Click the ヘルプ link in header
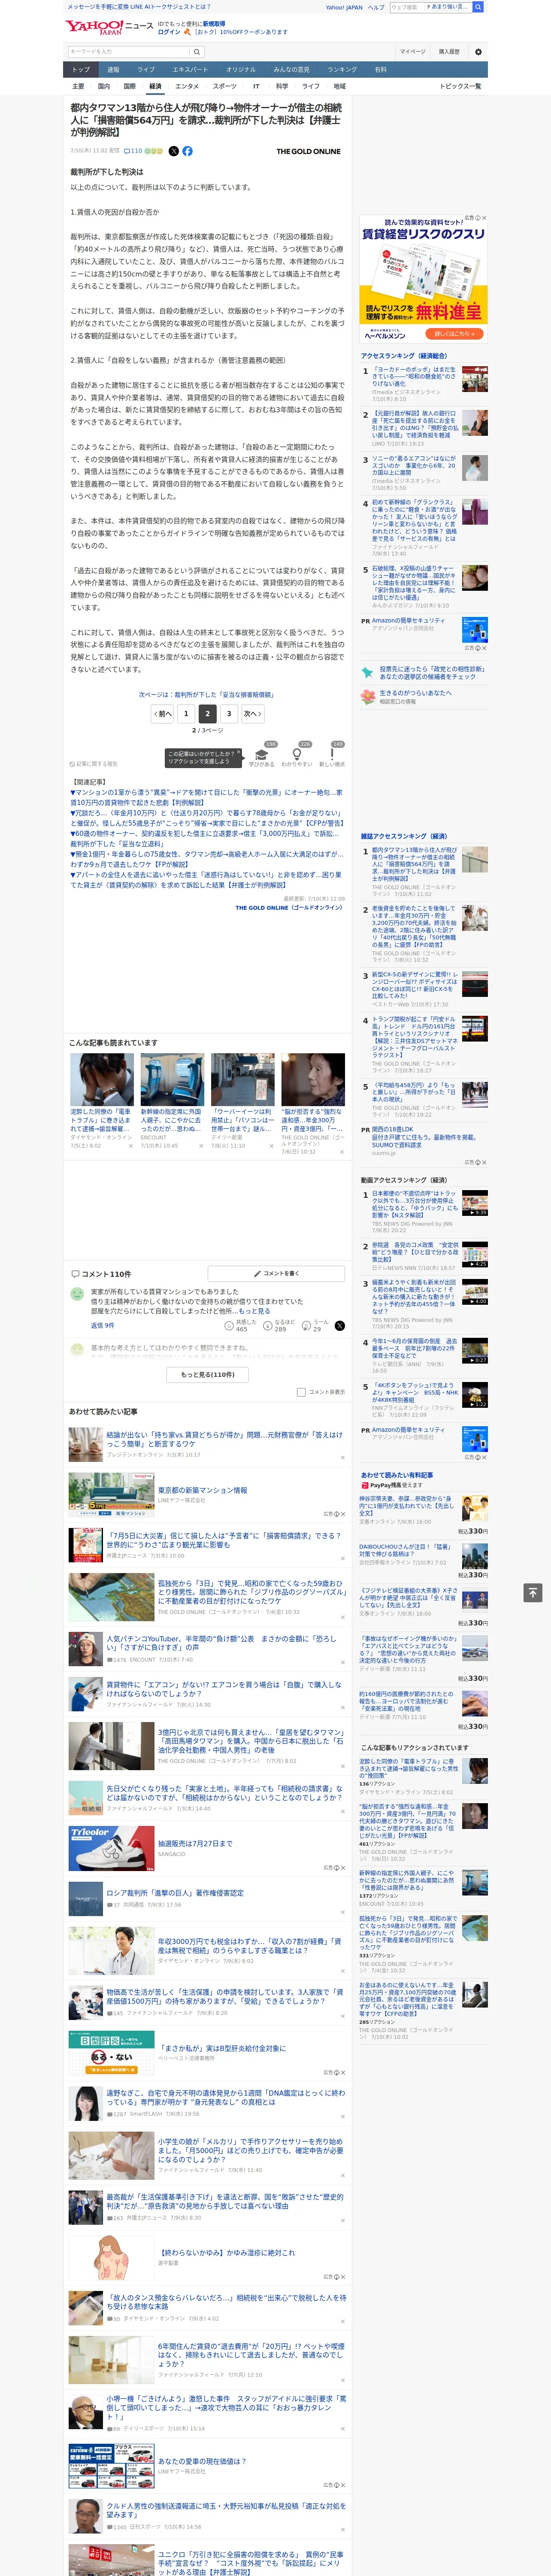 point(376,7)
